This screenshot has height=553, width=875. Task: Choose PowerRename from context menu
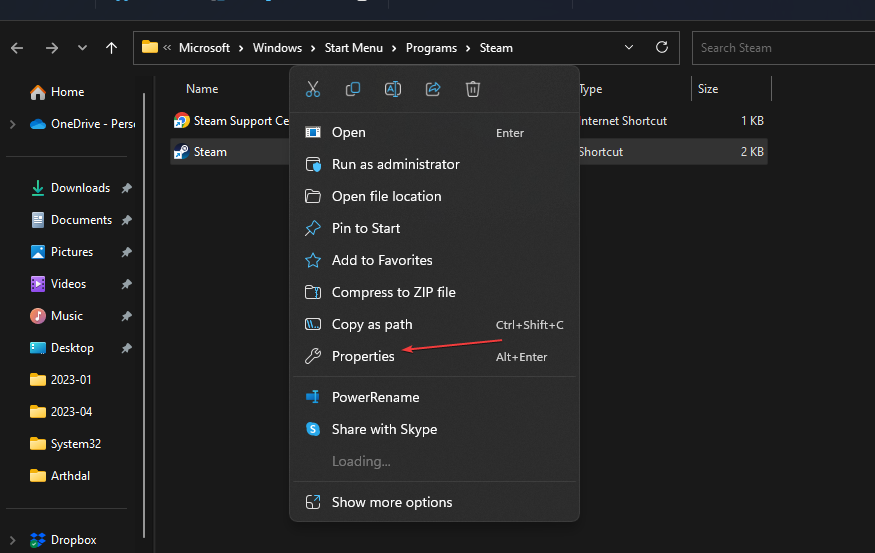(375, 397)
